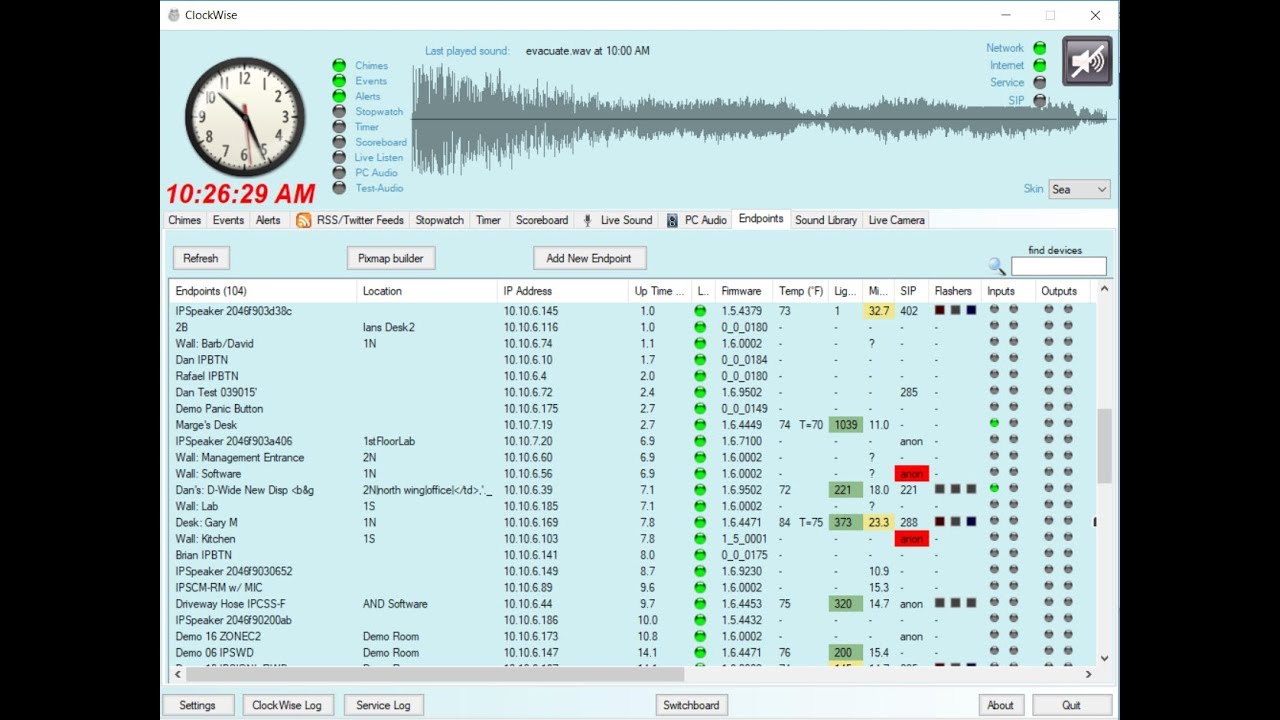Sort by the Endpoints column header
Screen dimensions: 1280x720
(x=262, y=291)
